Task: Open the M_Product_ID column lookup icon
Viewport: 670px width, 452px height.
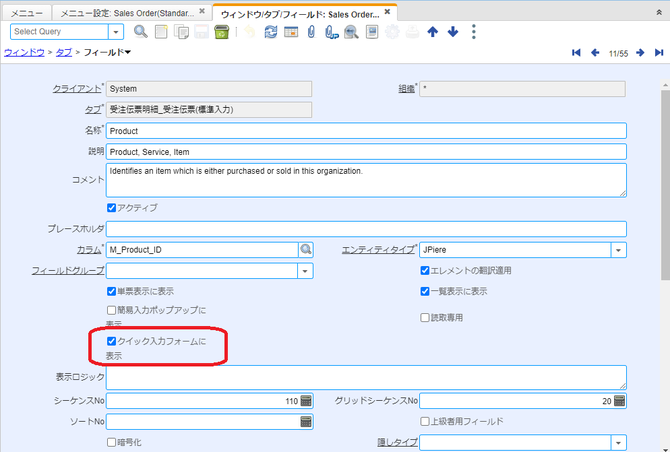Action: point(306,249)
